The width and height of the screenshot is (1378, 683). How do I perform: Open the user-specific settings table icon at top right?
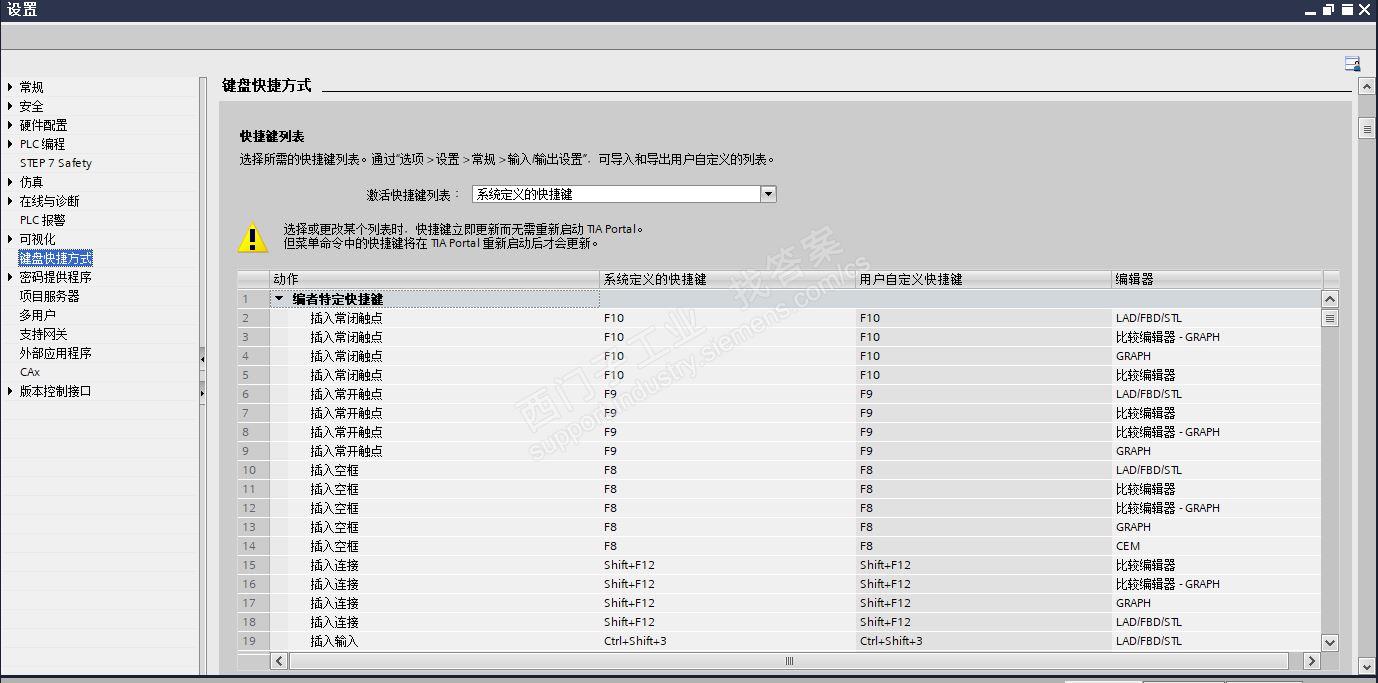click(1352, 64)
